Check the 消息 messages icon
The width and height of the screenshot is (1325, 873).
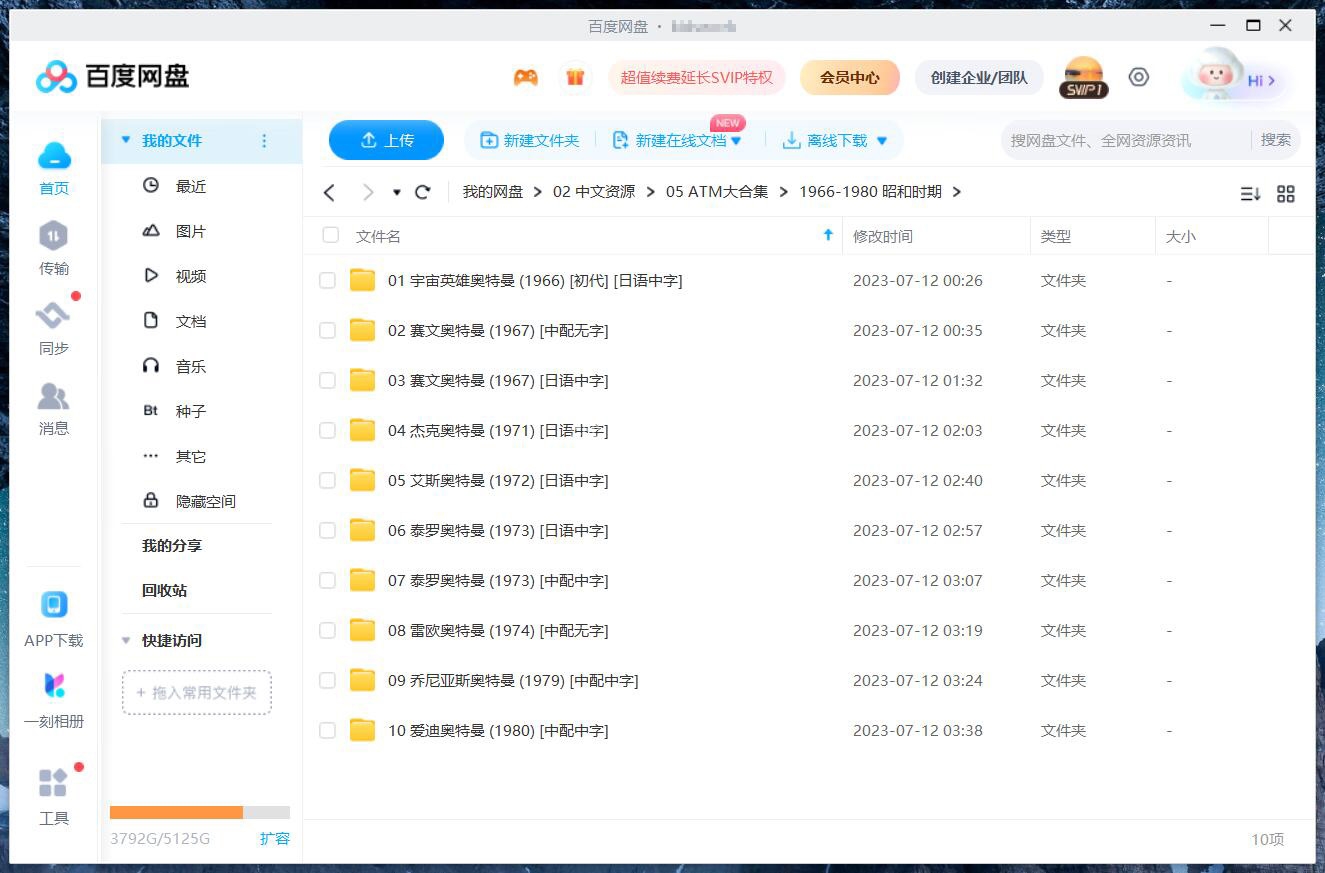54,397
